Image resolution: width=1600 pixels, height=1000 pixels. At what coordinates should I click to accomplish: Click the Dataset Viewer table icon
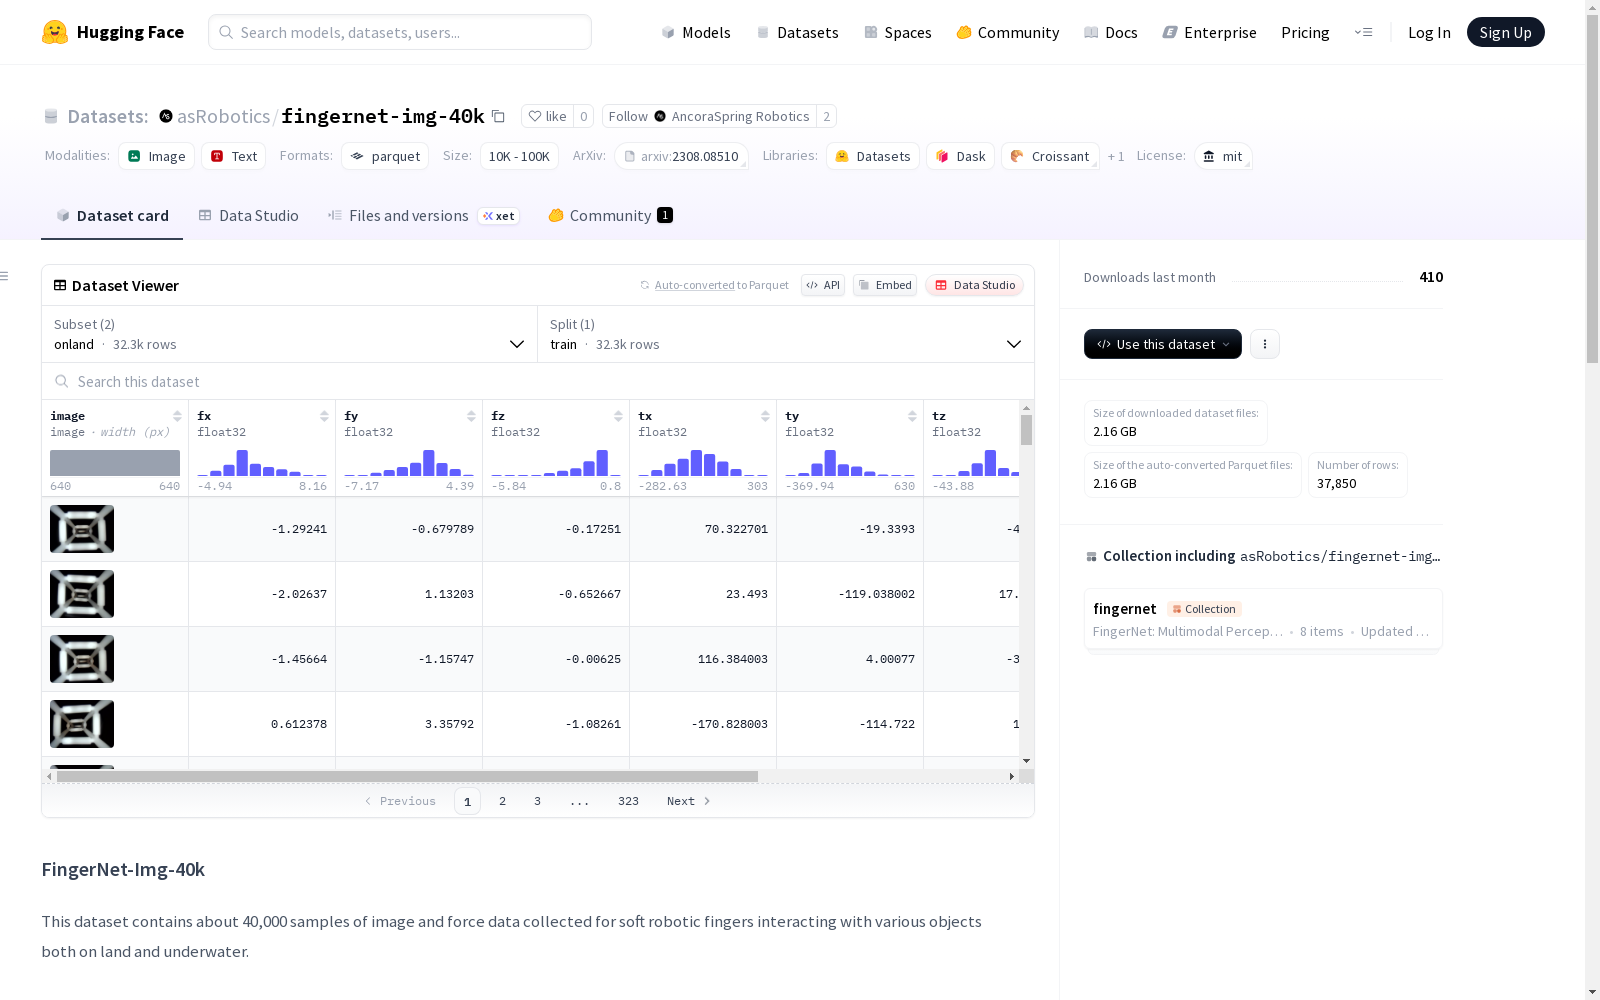tap(60, 285)
